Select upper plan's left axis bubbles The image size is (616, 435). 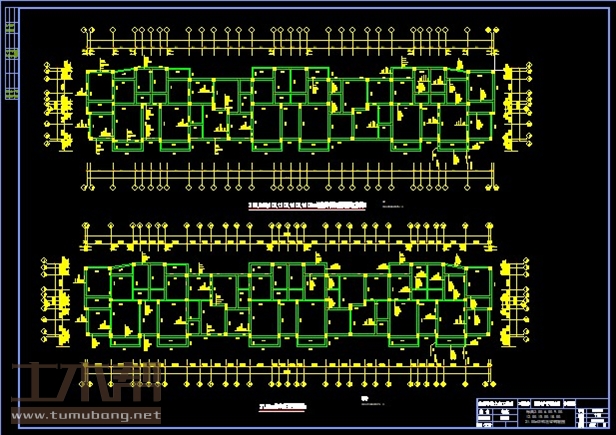pos(48,102)
